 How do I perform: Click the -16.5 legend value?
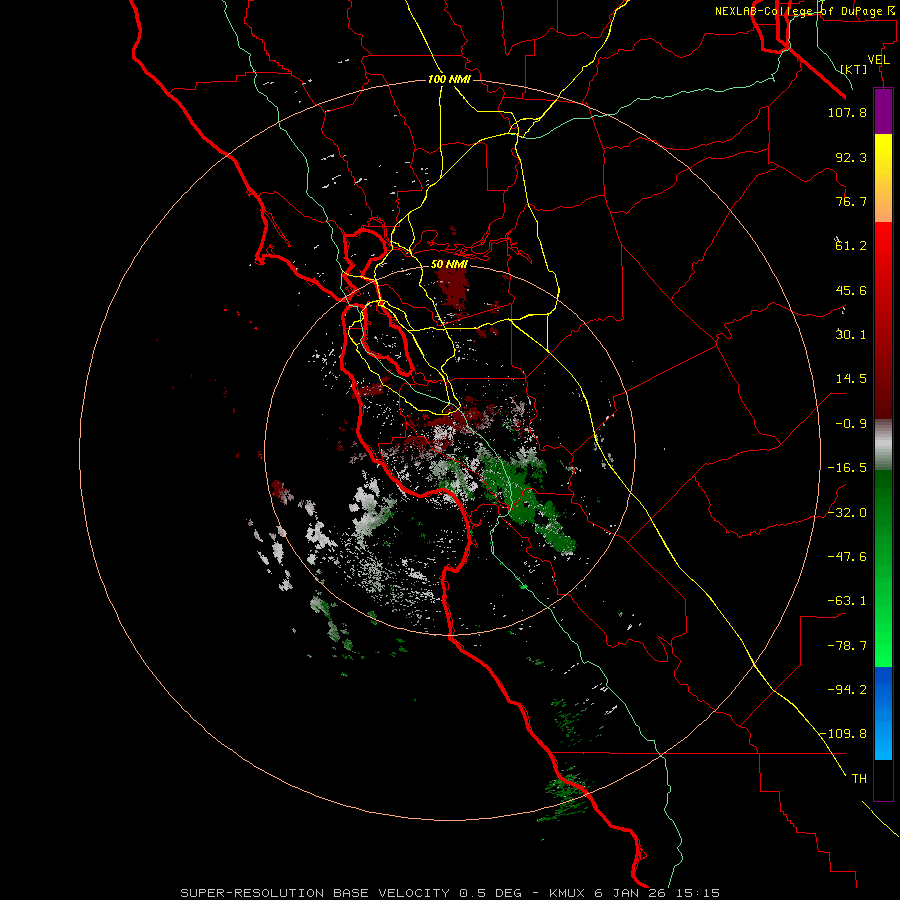click(x=847, y=468)
